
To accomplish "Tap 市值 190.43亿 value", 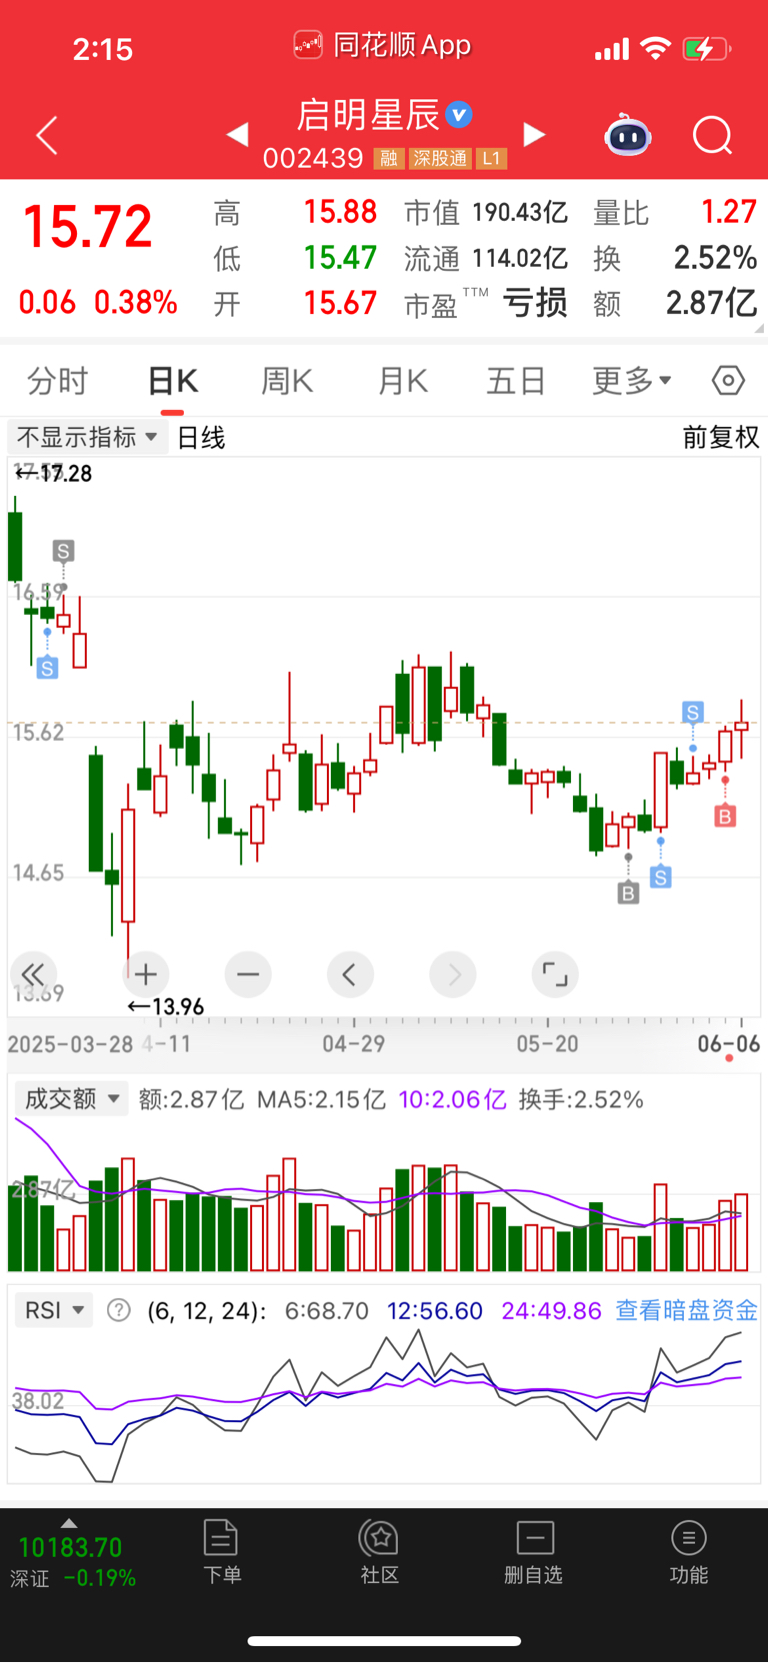I will point(520,212).
